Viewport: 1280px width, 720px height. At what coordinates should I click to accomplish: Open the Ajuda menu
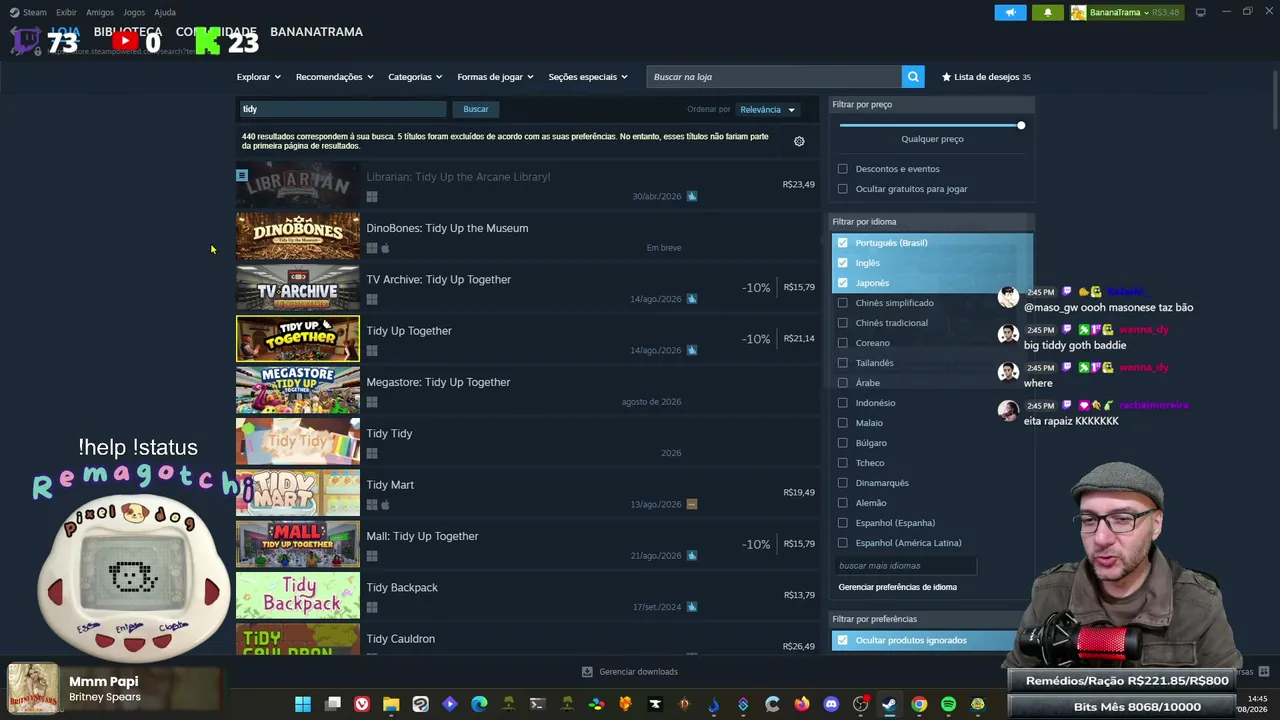coord(165,12)
